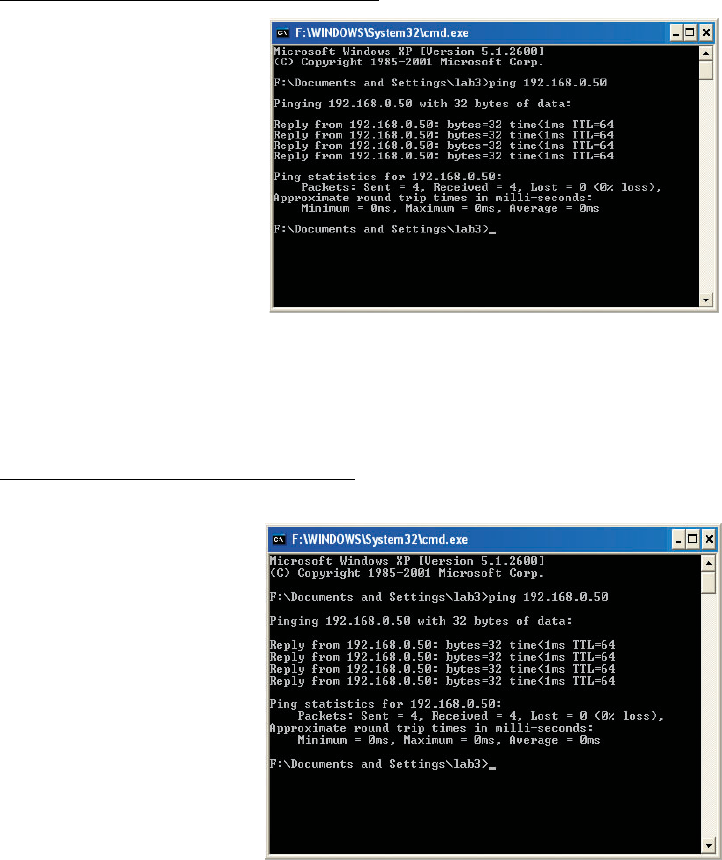Click the blinking prompt in lower console
The image size is (722, 860).
[x=492, y=767]
